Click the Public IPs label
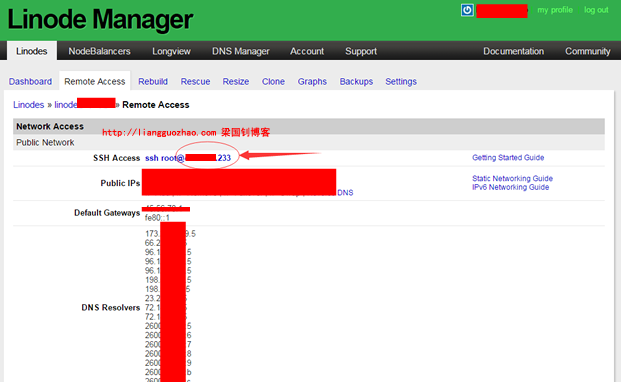Viewport: 621px width, 382px height. pos(120,183)
